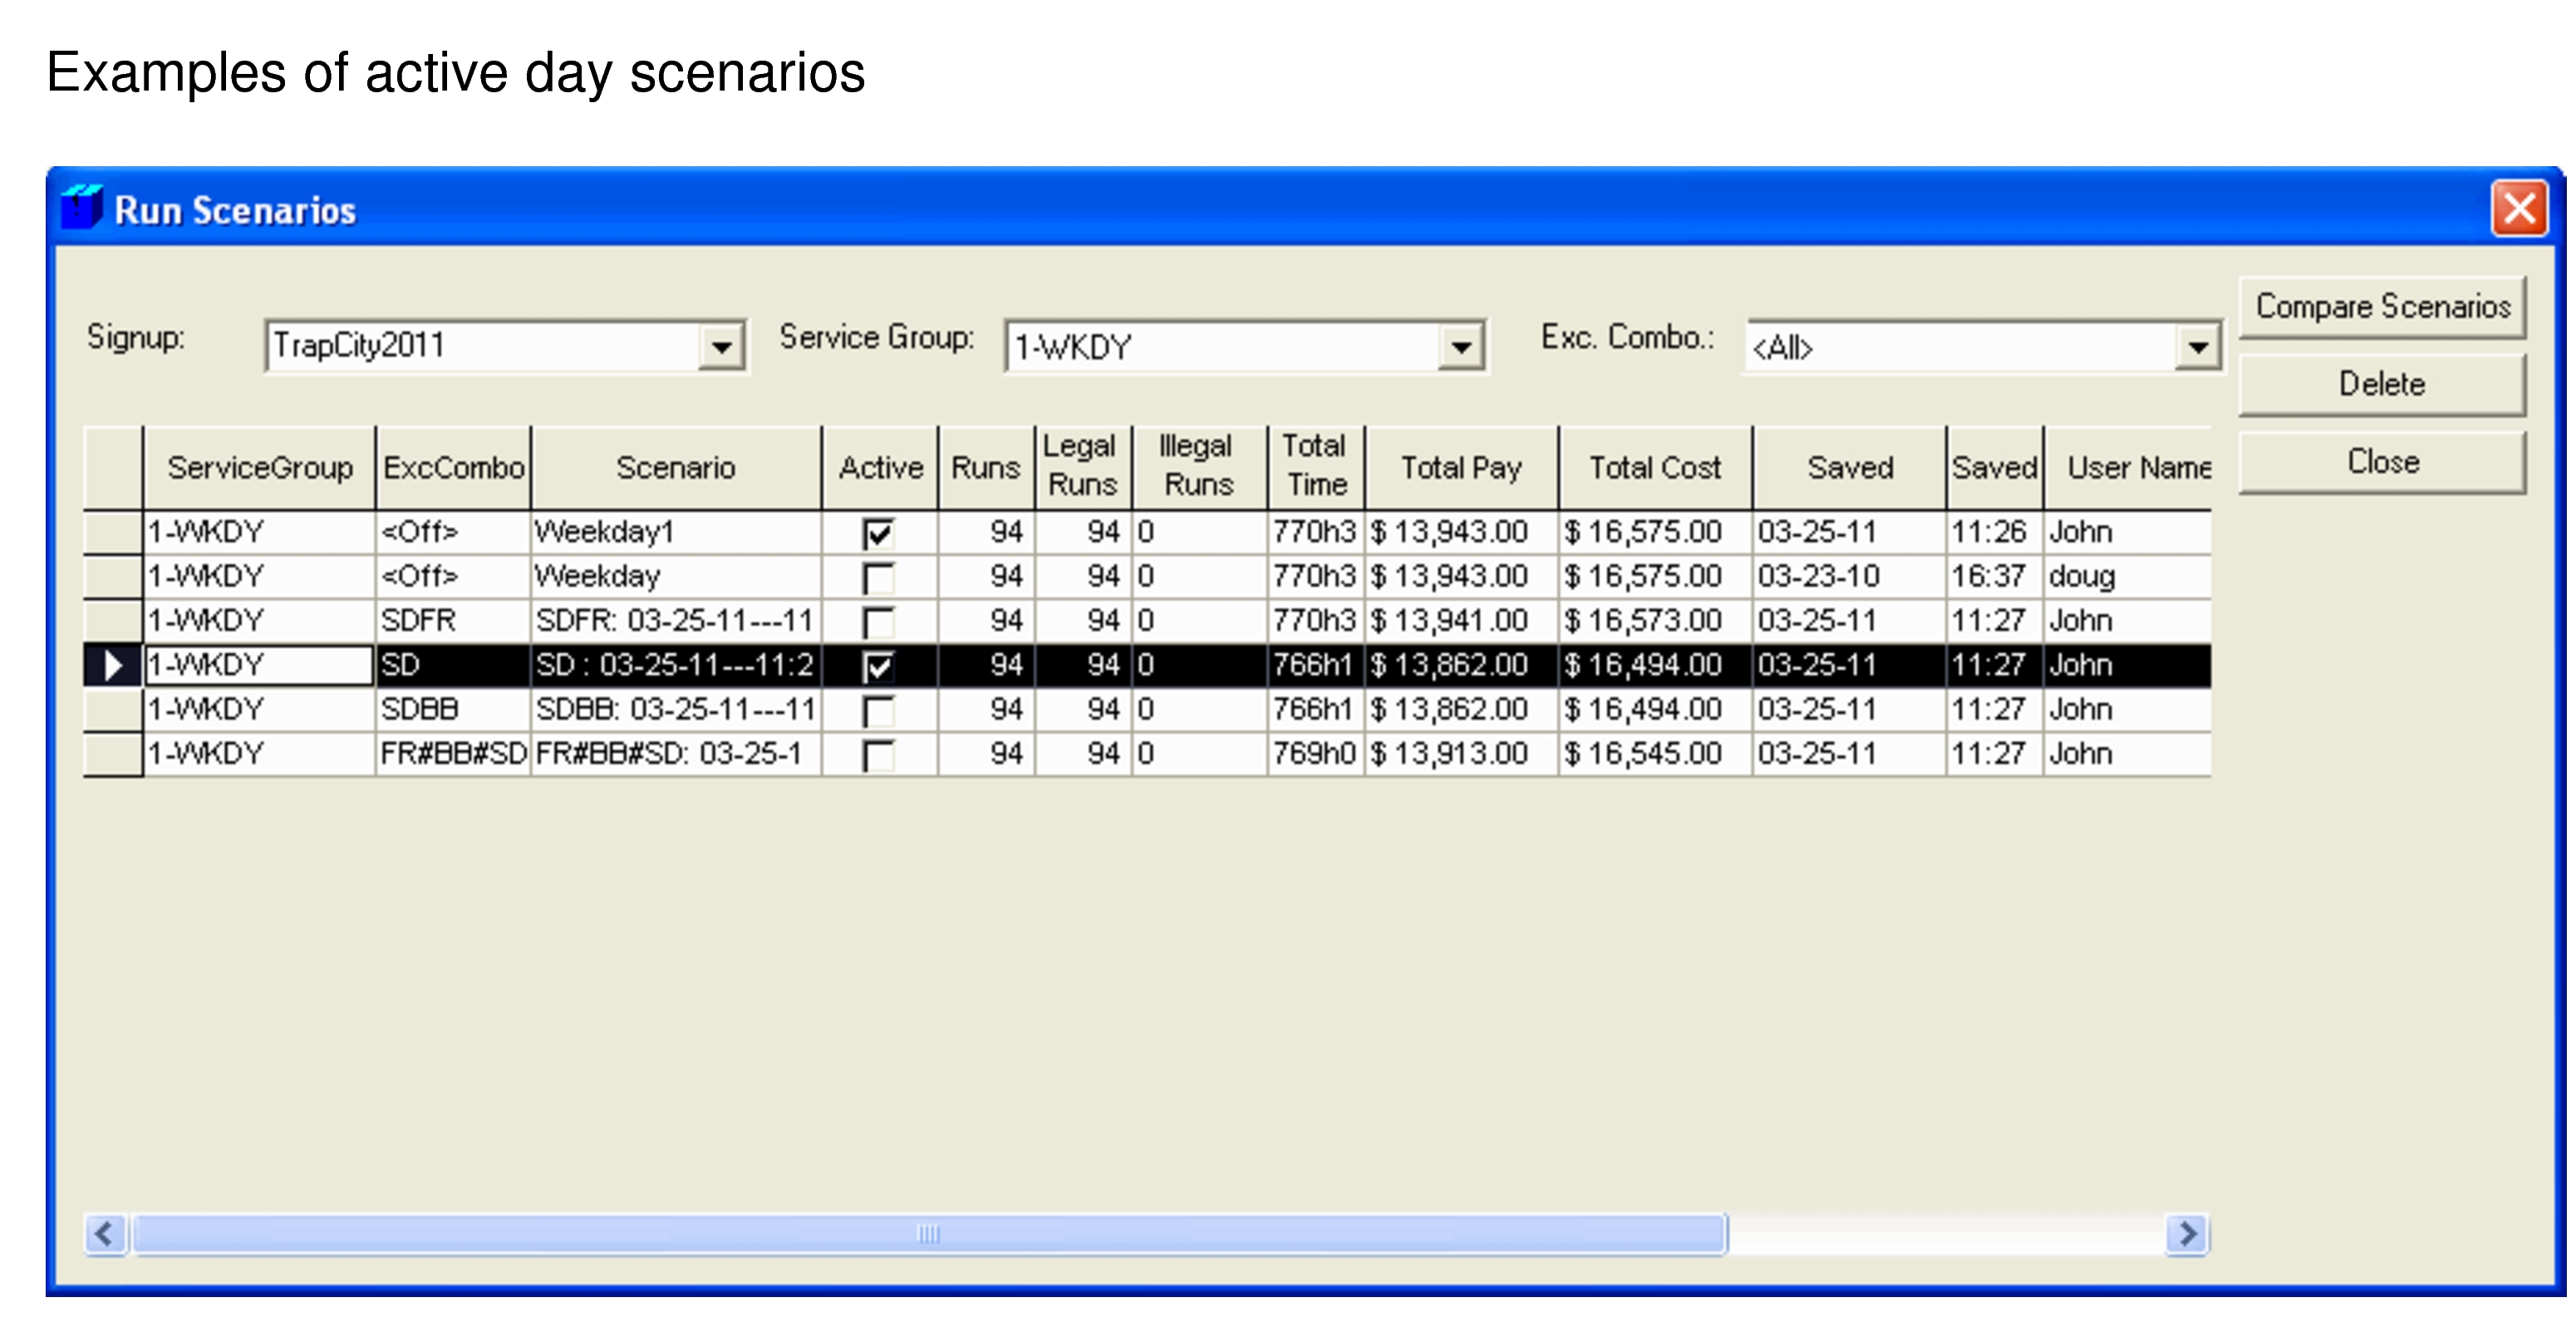The width and height of the screenshot is (2576, 1322).
Task: Click the Delete button
Action: [2382, 384]
